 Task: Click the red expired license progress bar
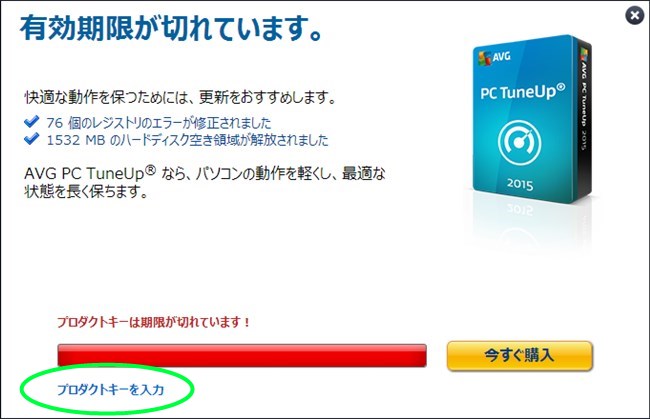tap(242, 356)
